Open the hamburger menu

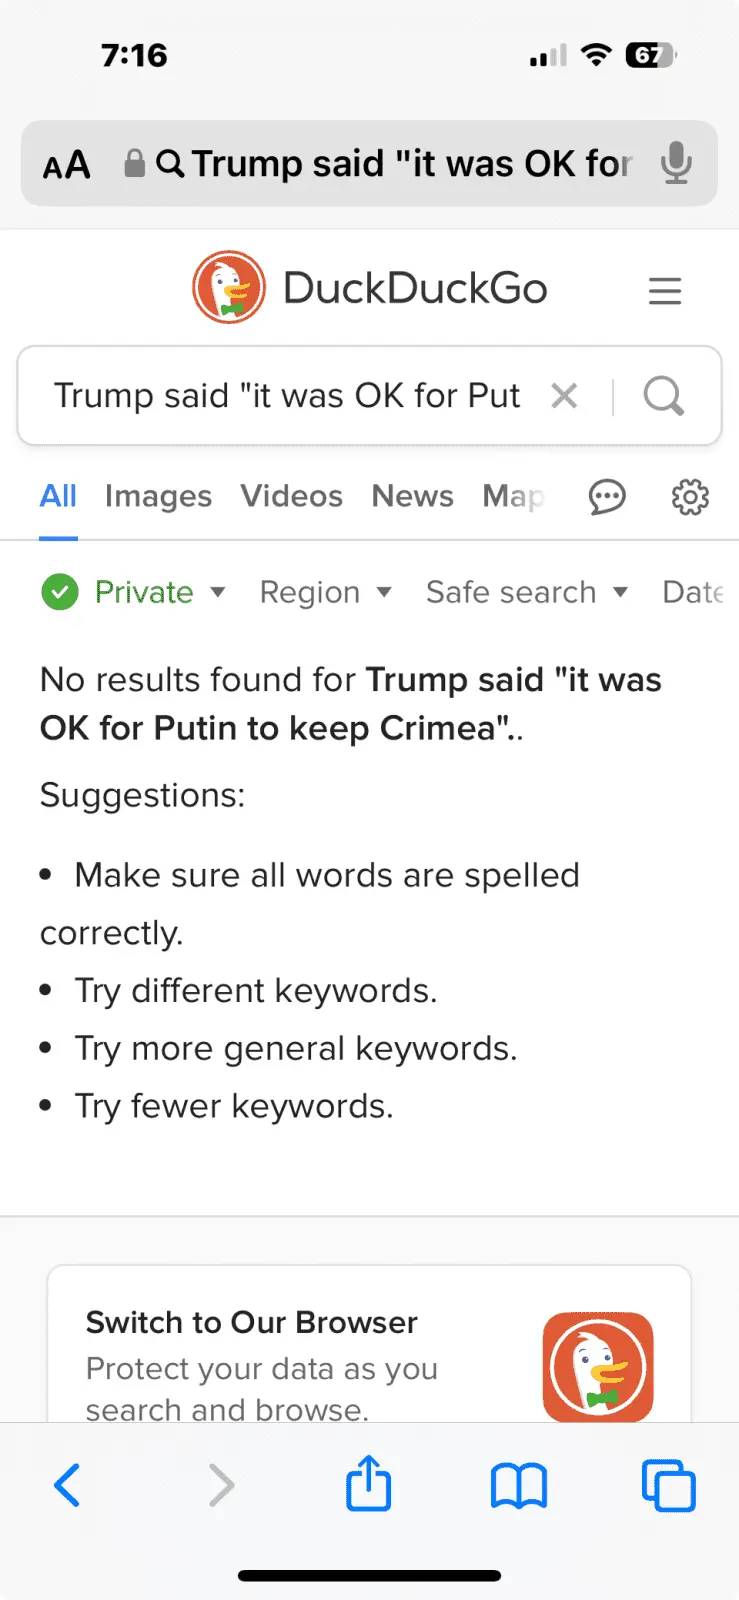pos(665,291)
